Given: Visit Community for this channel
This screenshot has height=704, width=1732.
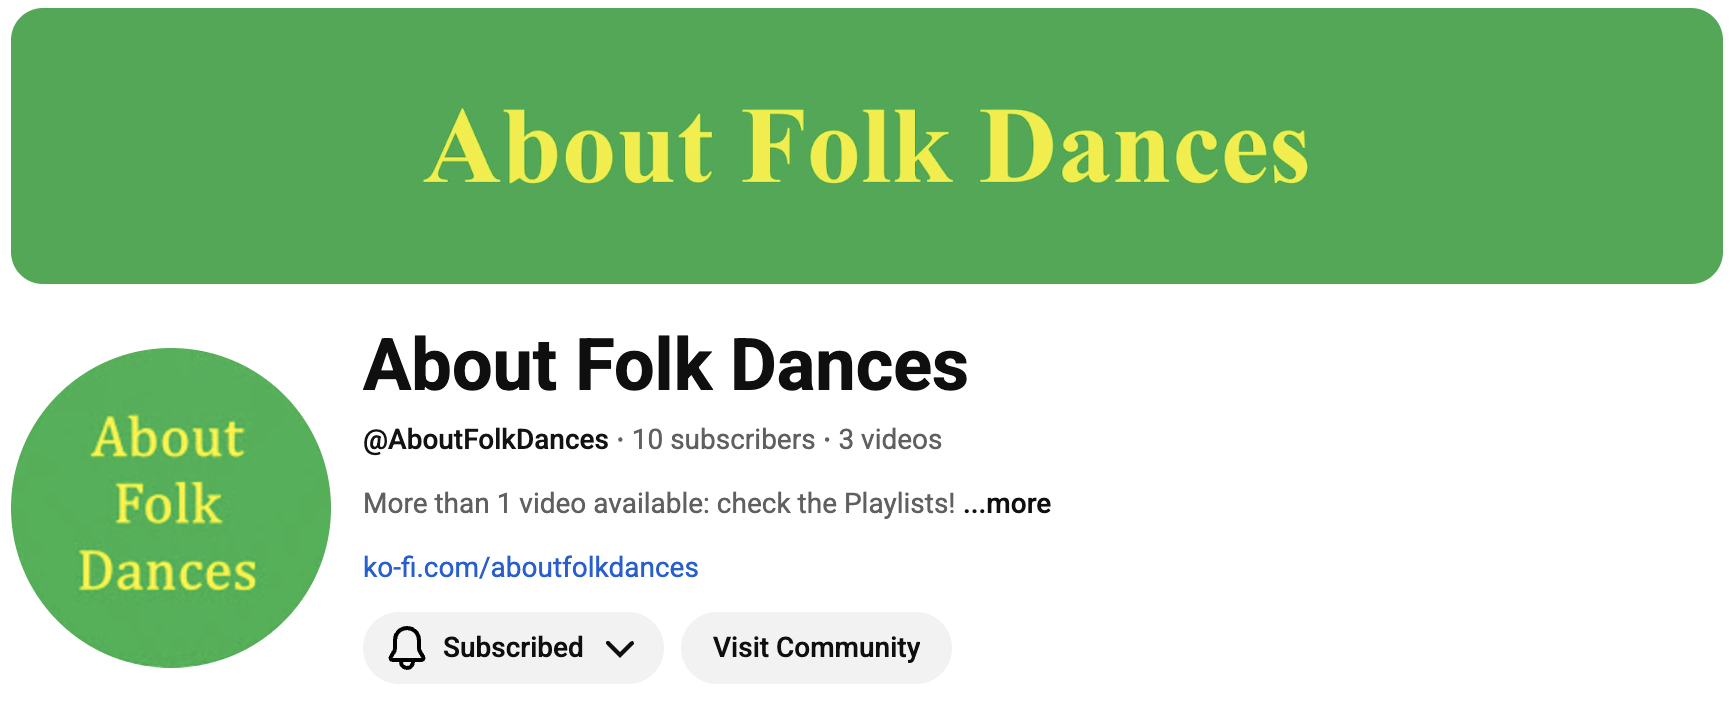Looking at the screenshot, I should pyautogui.click(x=816, y=648).
